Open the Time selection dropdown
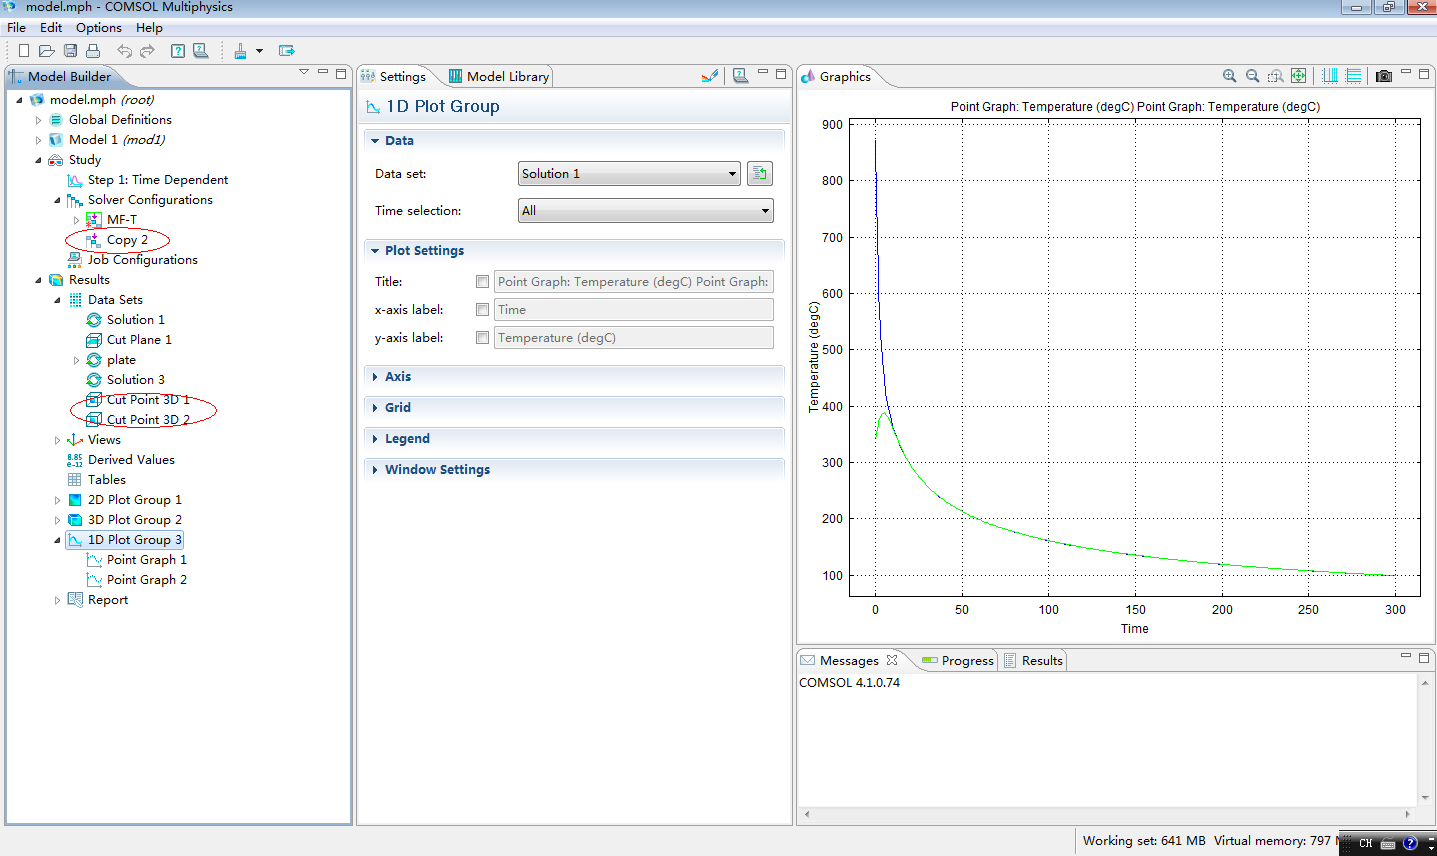This screenshot has width=1437, height=856. [x=645, y=211]
